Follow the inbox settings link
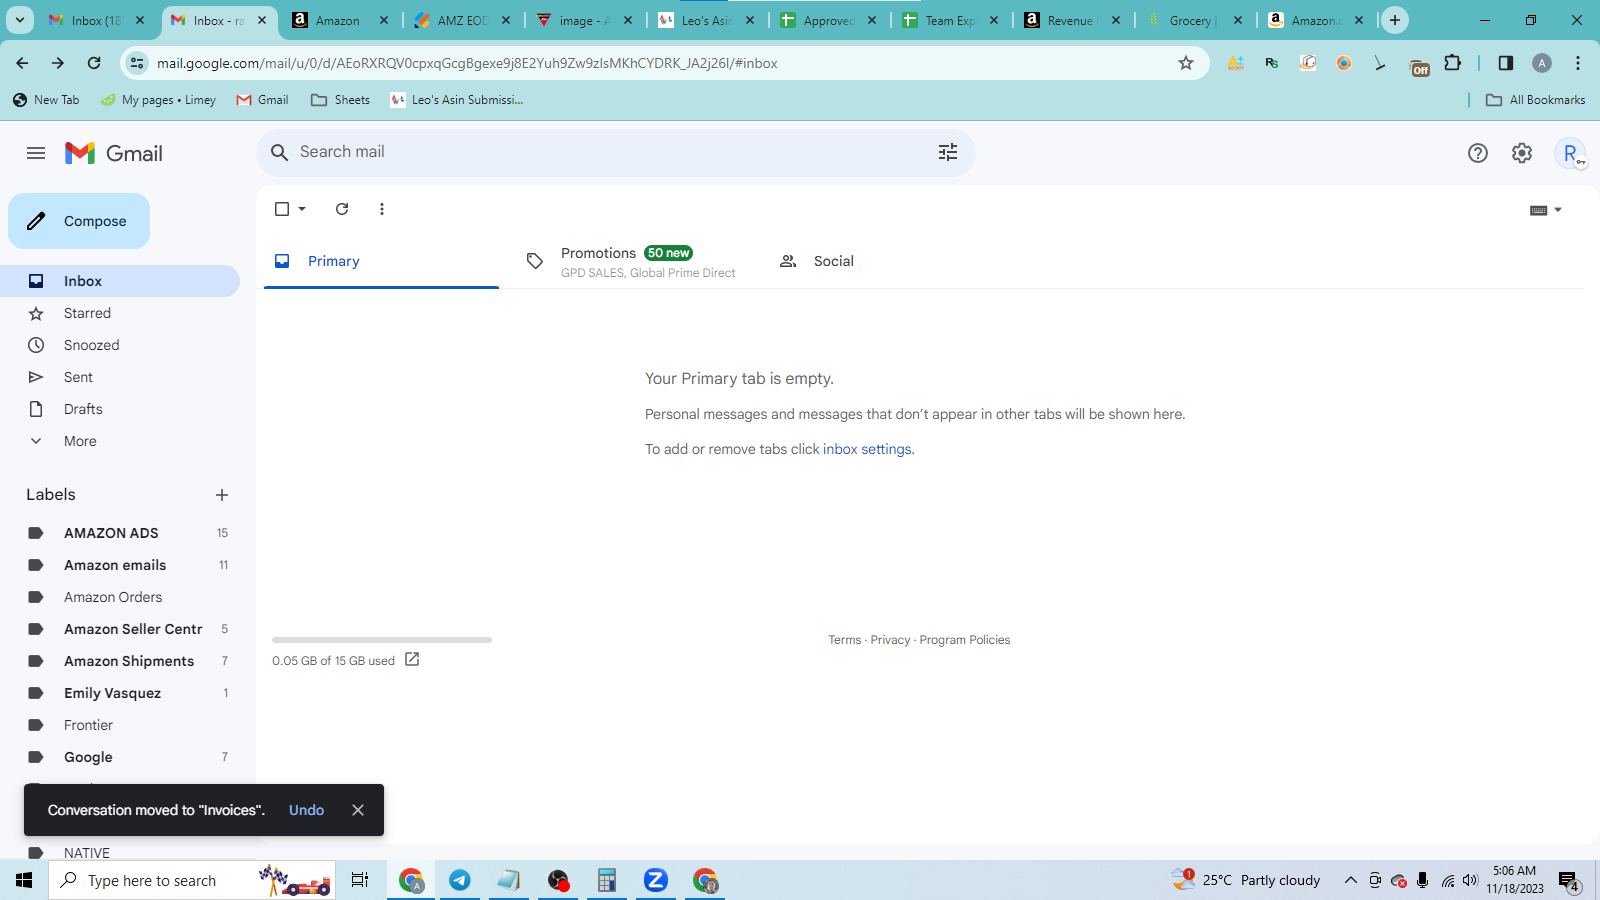This screenshot has width=1600, height=900. point(867,449)
